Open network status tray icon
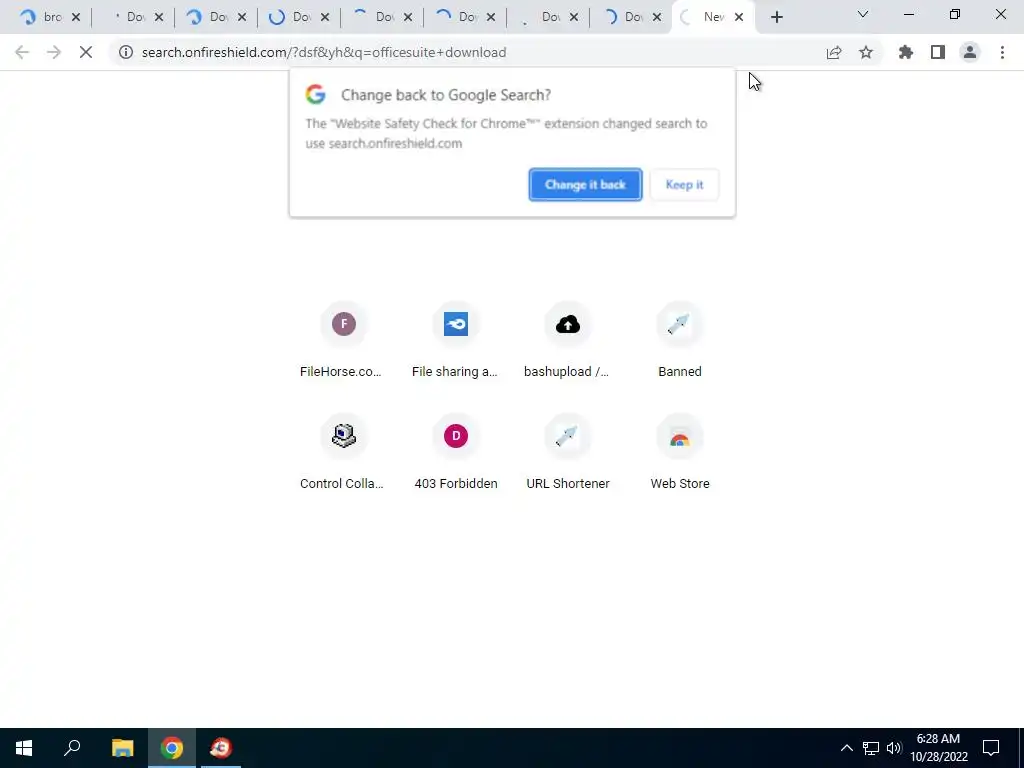The width and height of the screenshot is (1024, 768). click(871, 748)
